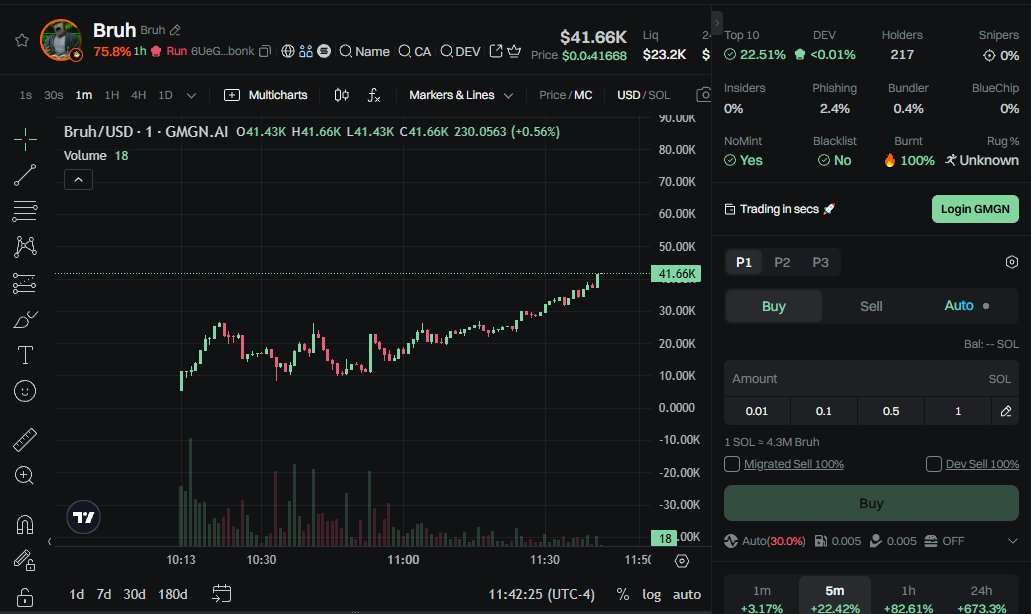Select the 1h stats period tab
Screen dimensions: 1031x614
click(908, 597)
